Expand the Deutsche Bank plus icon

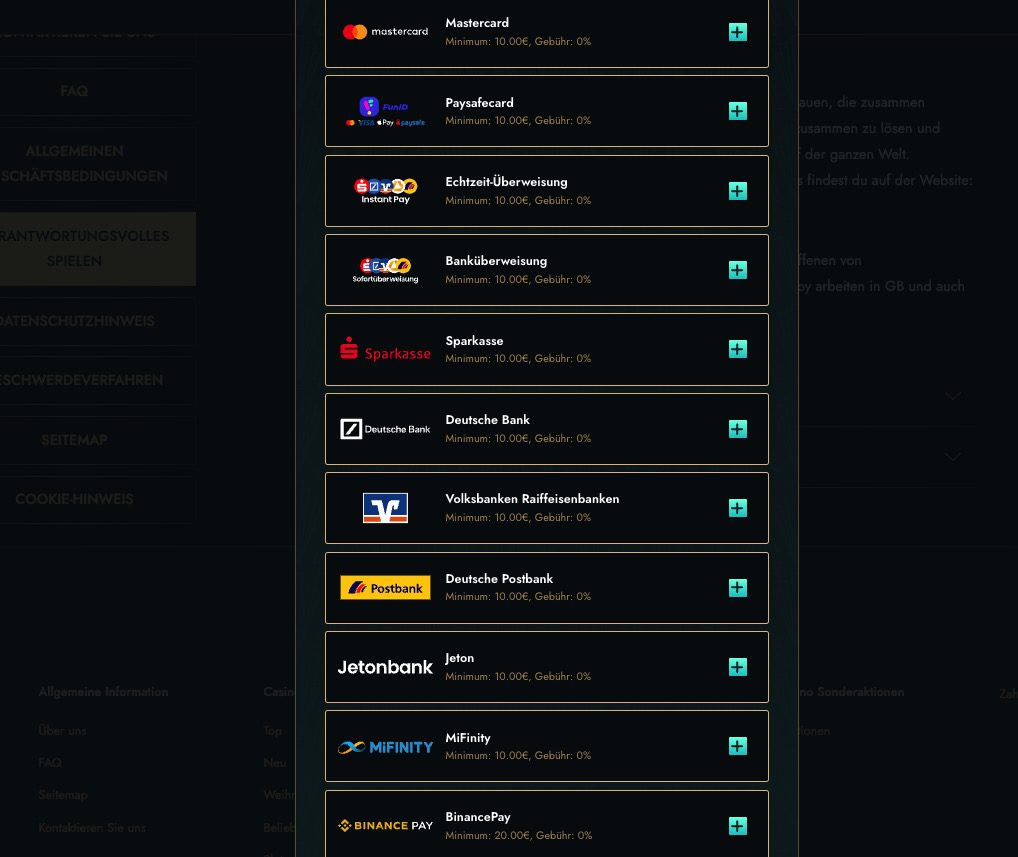[738, 429]
